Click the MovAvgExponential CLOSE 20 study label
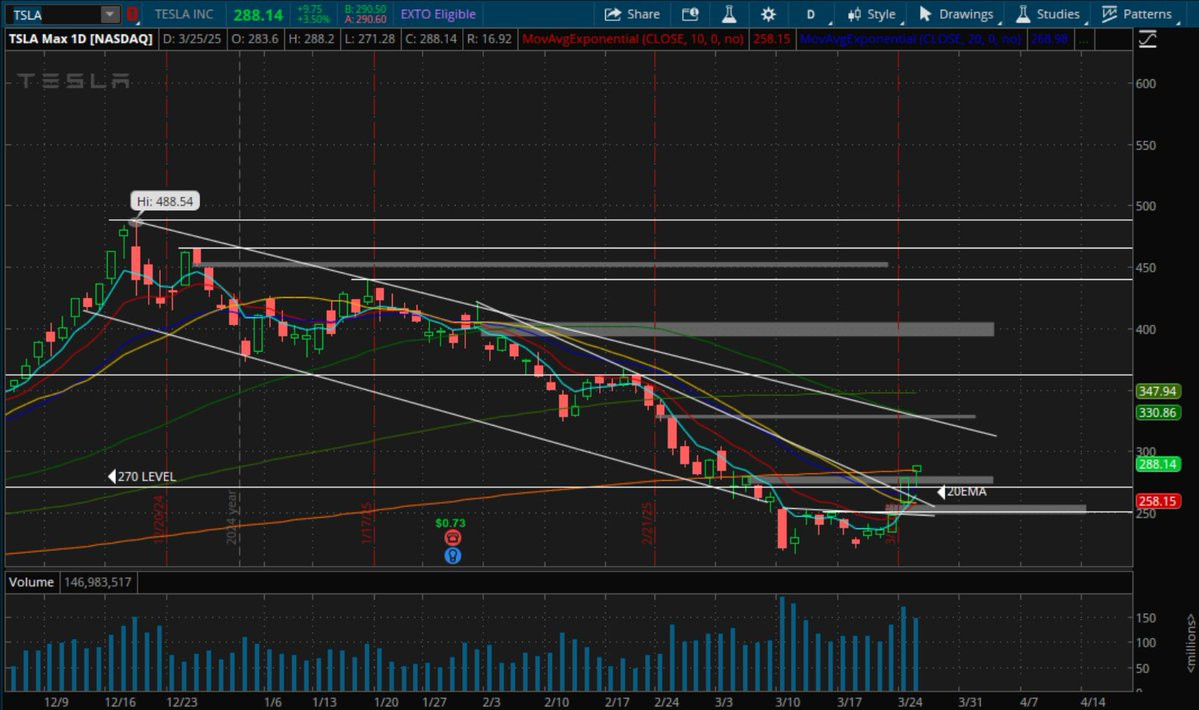Image resolution: width=1199 pixels, height=710 pixels. tap(910, 39)
